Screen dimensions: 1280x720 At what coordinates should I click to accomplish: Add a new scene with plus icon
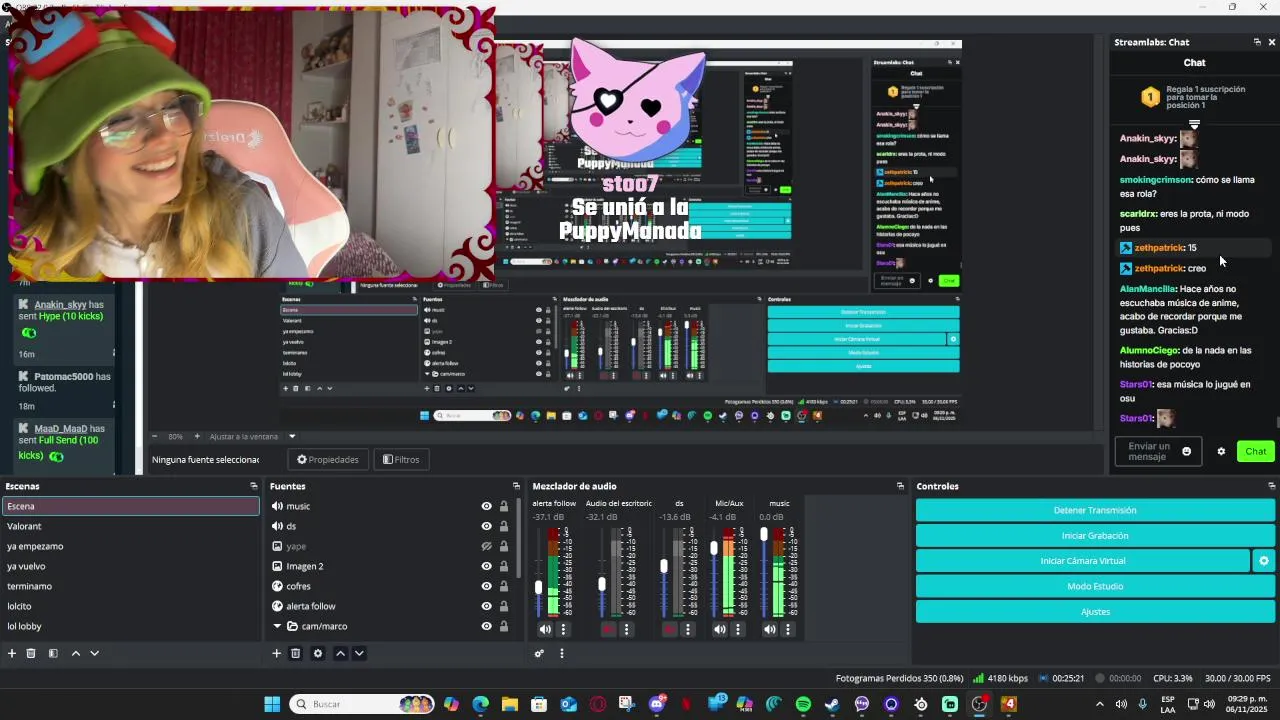click(x=12, y=653)
